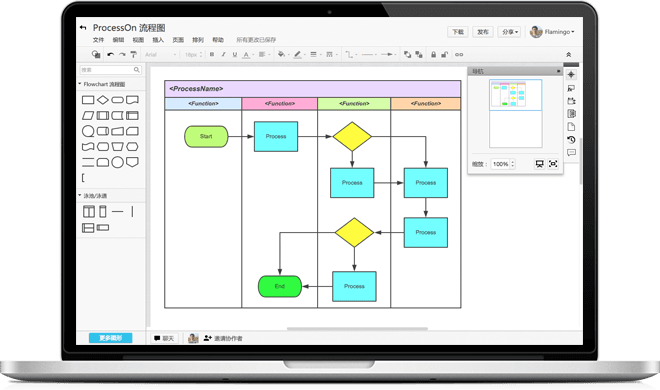Screen dimensions: 660x390
Task: Redo the last action
Action: tap(122, 54)
